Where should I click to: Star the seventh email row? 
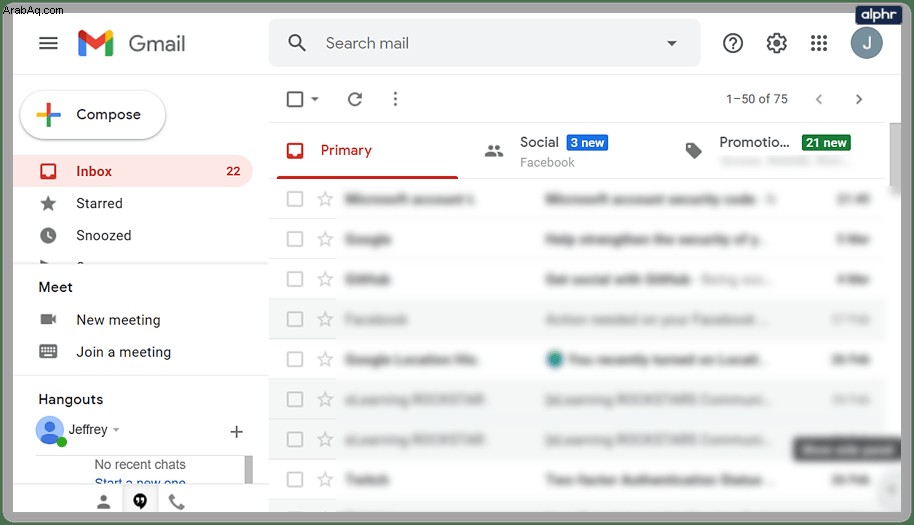[325, 439]
